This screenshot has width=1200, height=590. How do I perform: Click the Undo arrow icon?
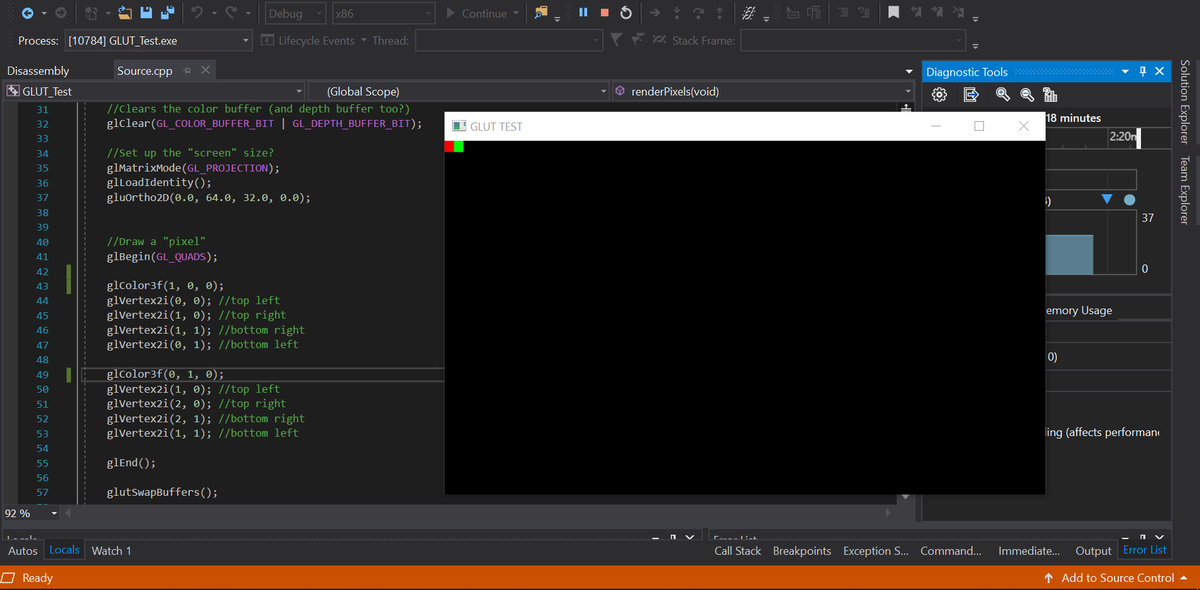click(x=198, y=14)
